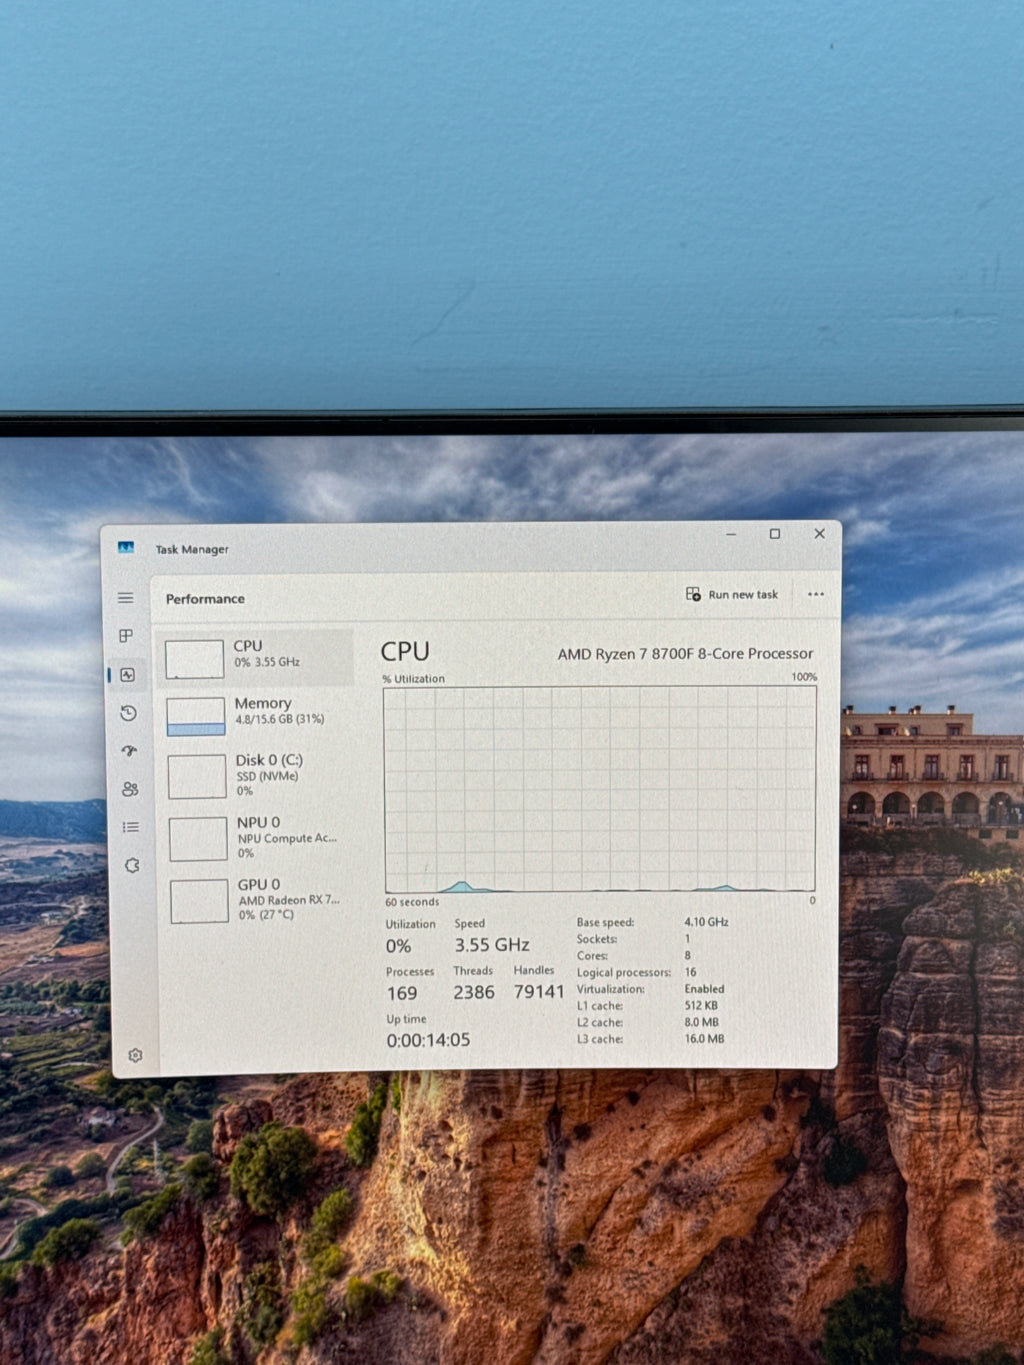Open the App history page icon
This screenshot has width=1024, height=1365.
pos(128,713)
